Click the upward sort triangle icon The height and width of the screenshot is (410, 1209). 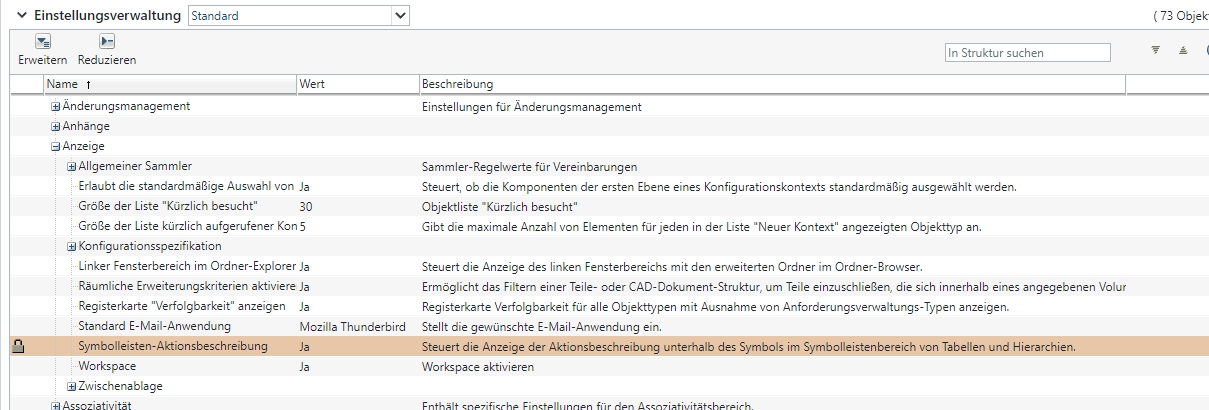tap(1183, 50)
